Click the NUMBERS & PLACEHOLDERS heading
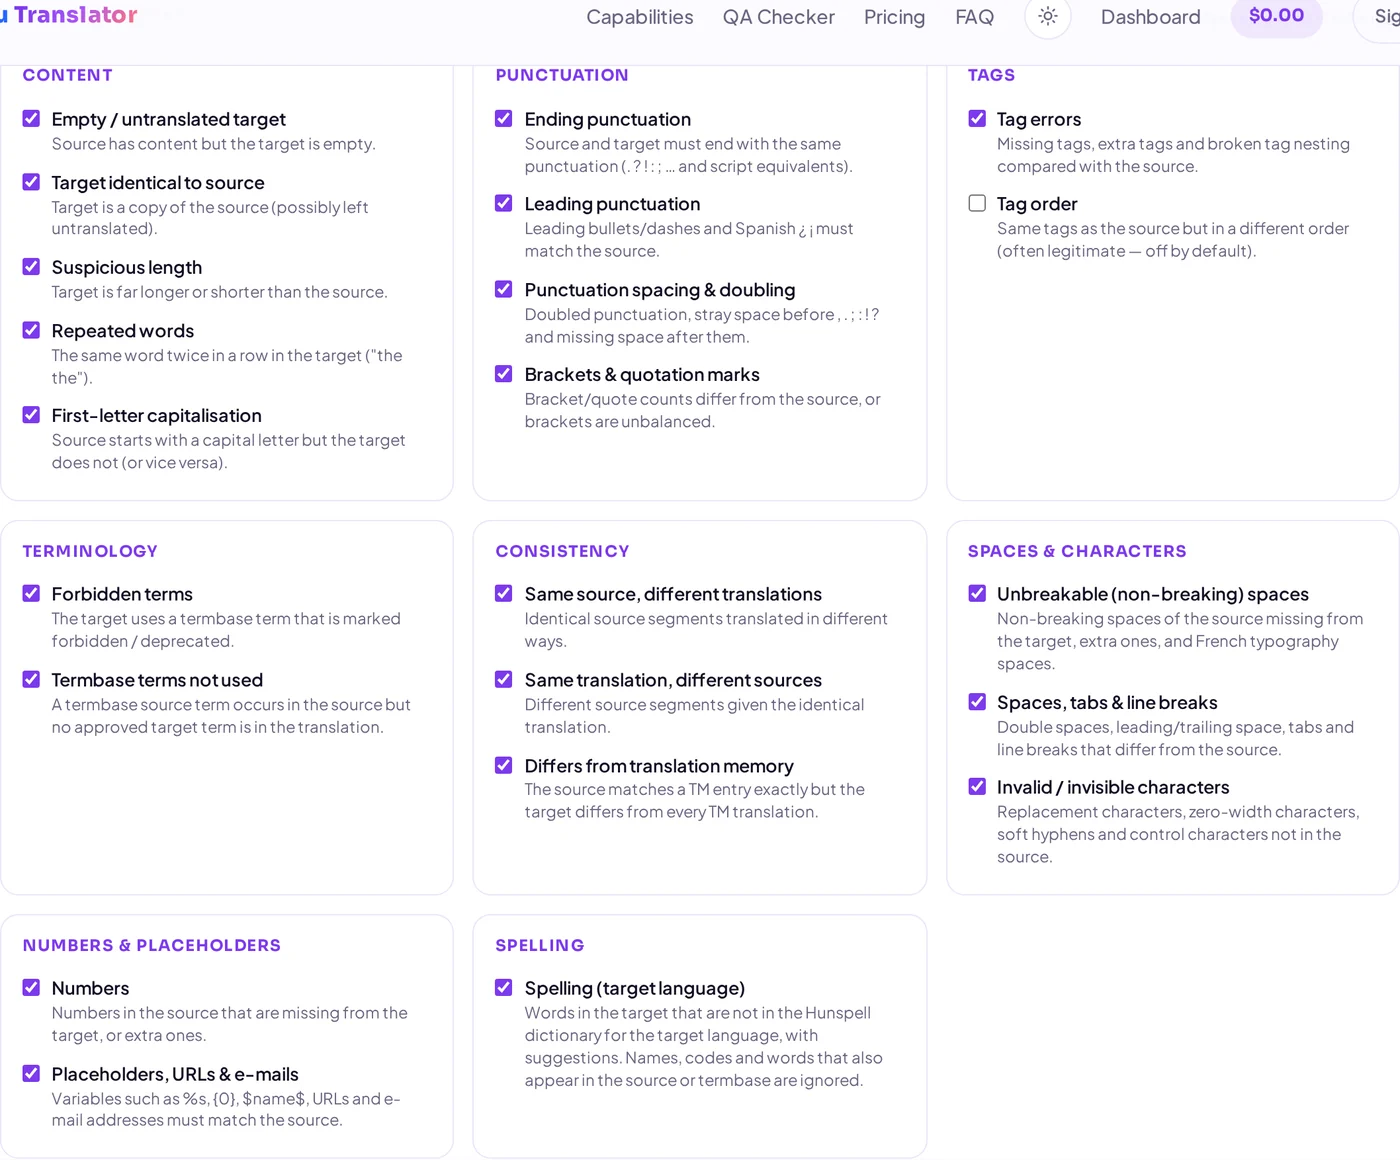Viewport: 1400px width, 1160px height. point(152,945)
